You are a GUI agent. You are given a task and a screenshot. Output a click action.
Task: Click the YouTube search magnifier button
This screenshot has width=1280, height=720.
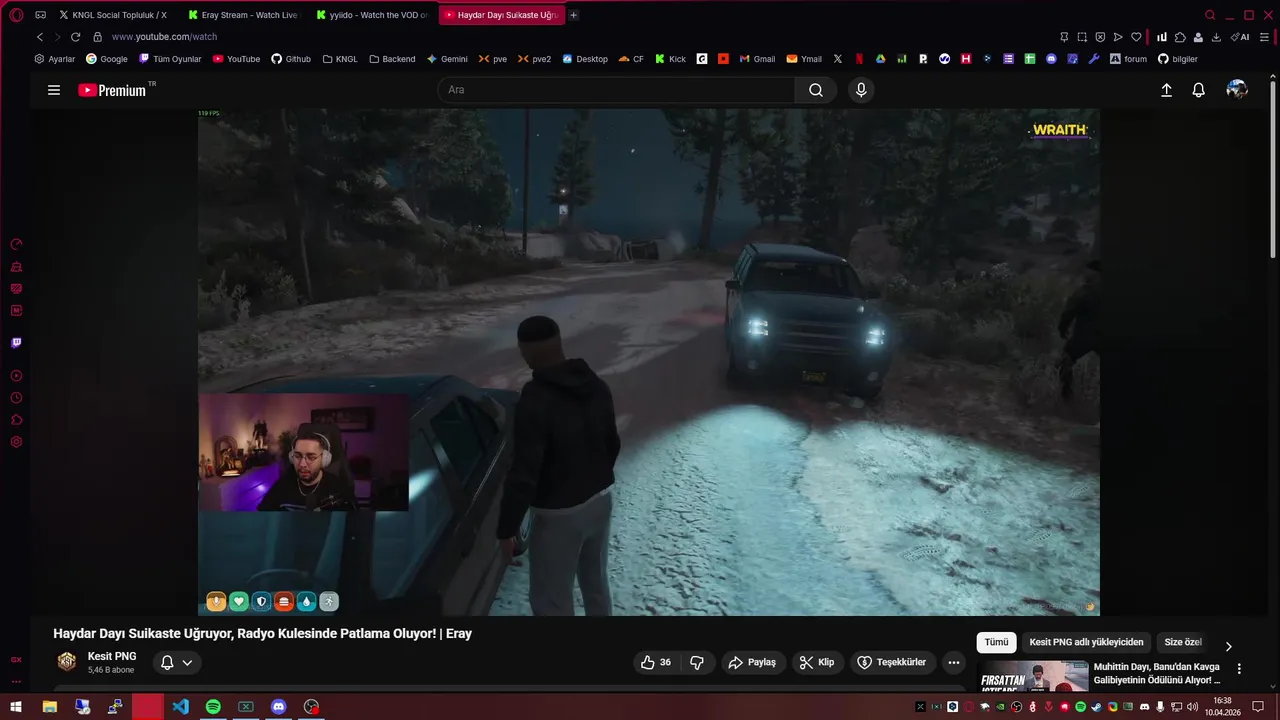pyautogui.click(x=816, y=90)
